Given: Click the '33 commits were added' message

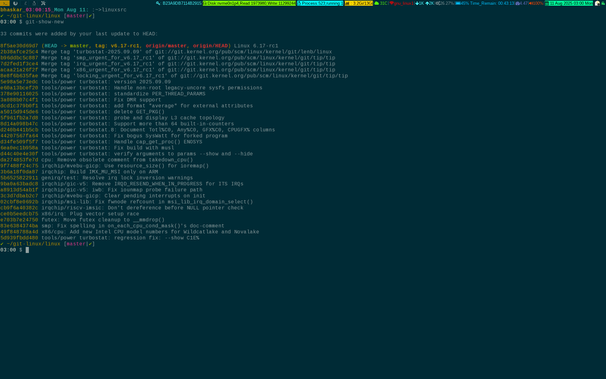Looking at the screenshot, I should click(x=79, y=34).
